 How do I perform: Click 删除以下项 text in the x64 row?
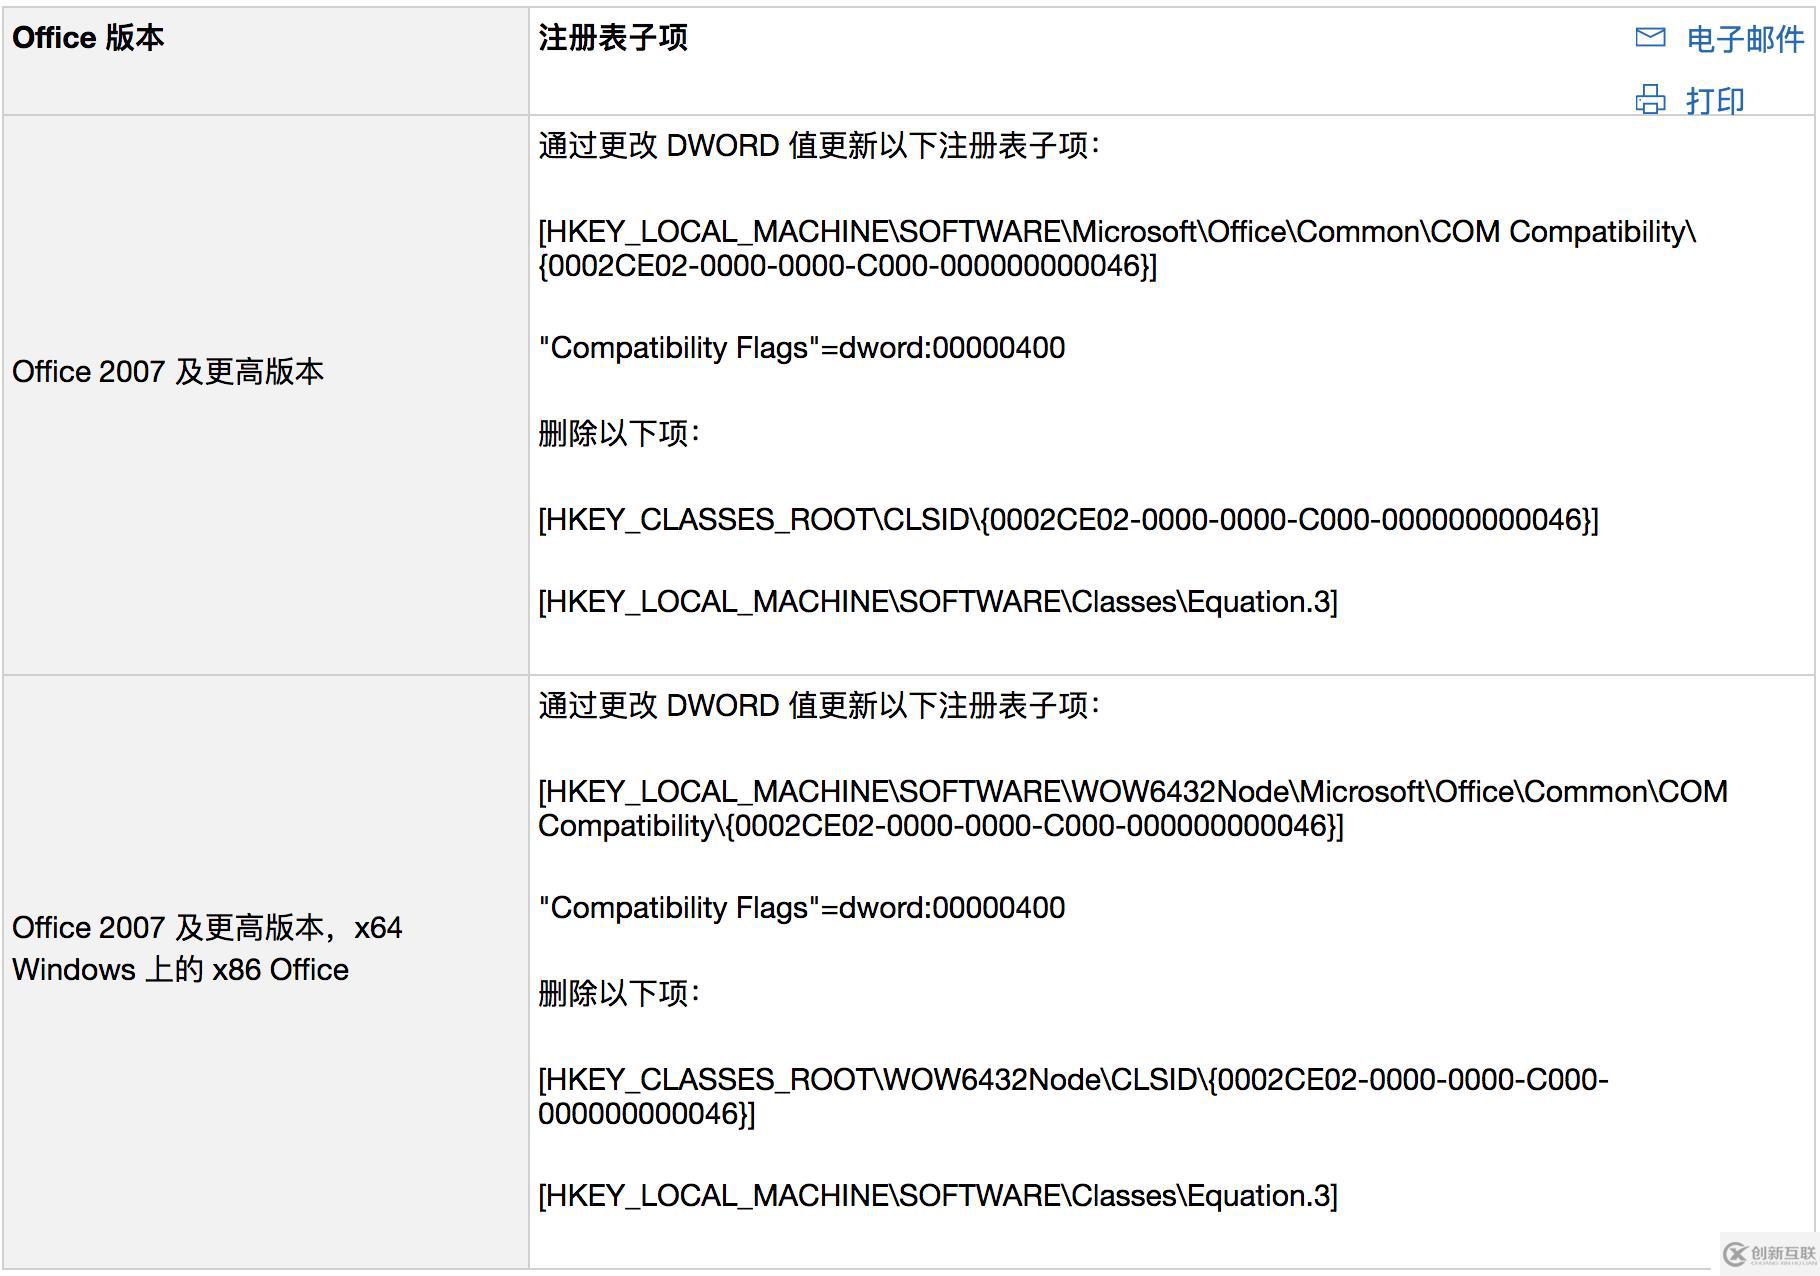[618, 994]
